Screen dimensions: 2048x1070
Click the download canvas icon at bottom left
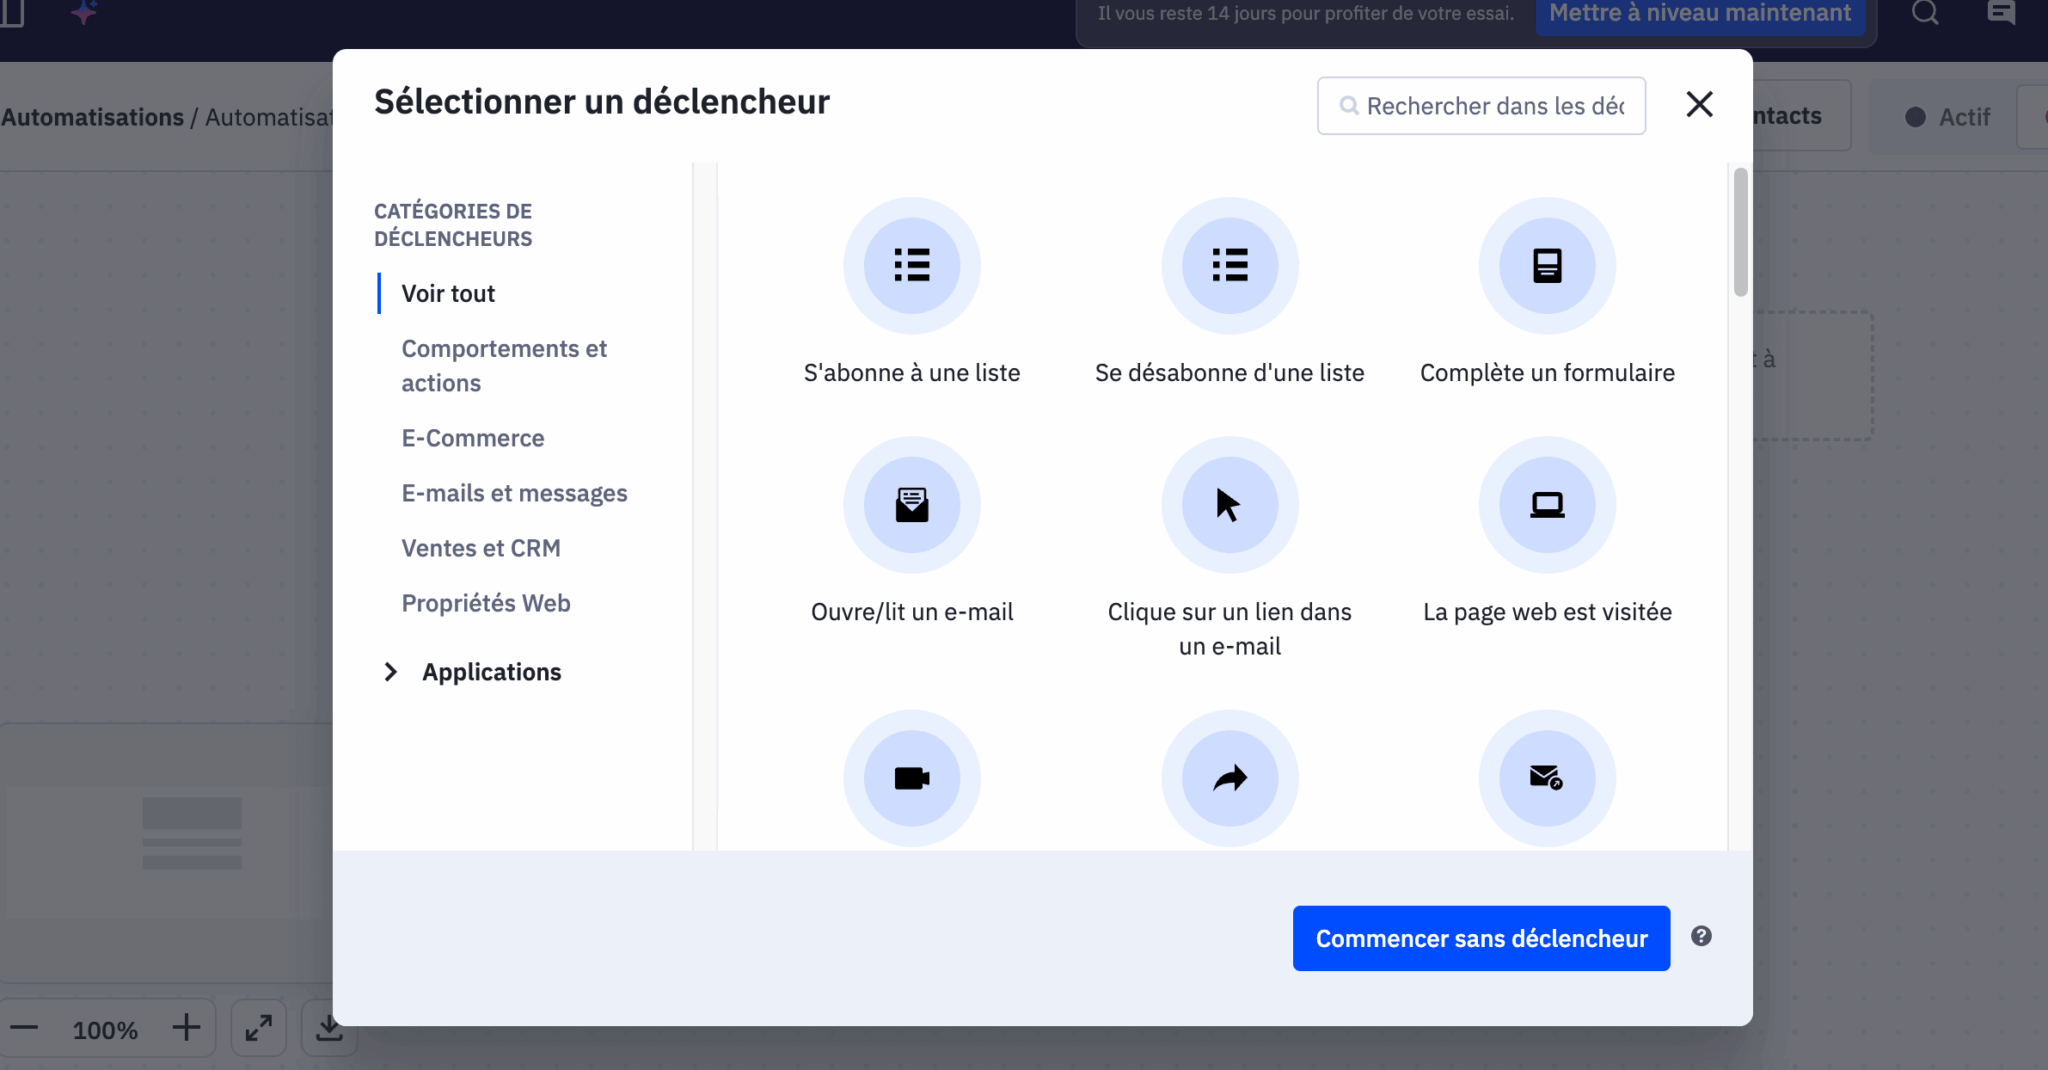tap(329, 1028)
